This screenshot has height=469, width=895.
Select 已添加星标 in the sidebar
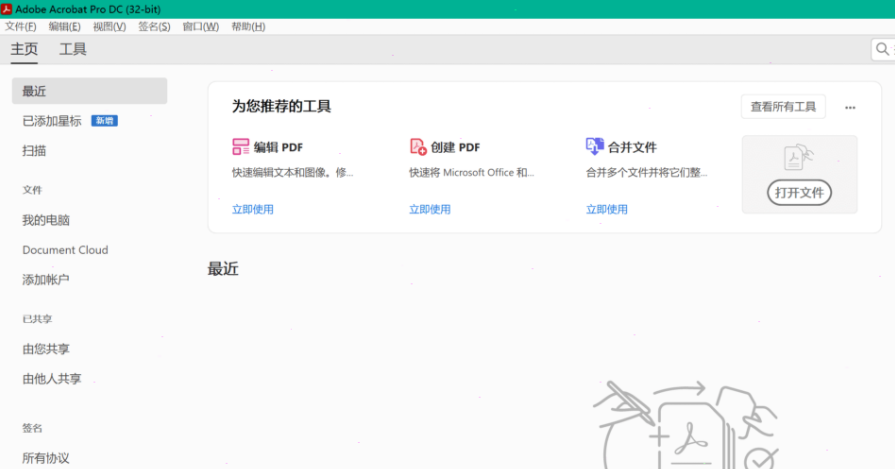[52, 121]
